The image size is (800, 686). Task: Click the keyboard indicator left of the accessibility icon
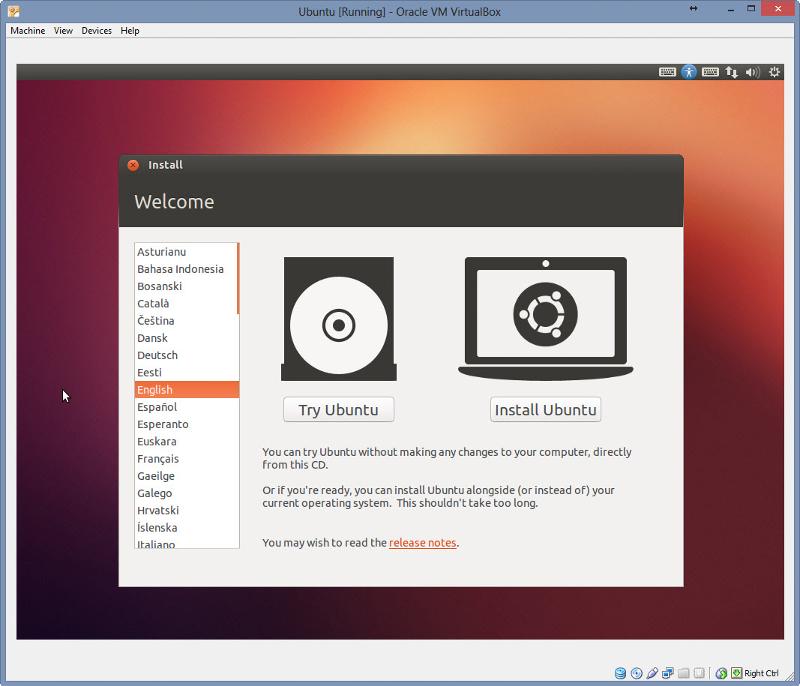pyautogui.click(x=667, y=72)
